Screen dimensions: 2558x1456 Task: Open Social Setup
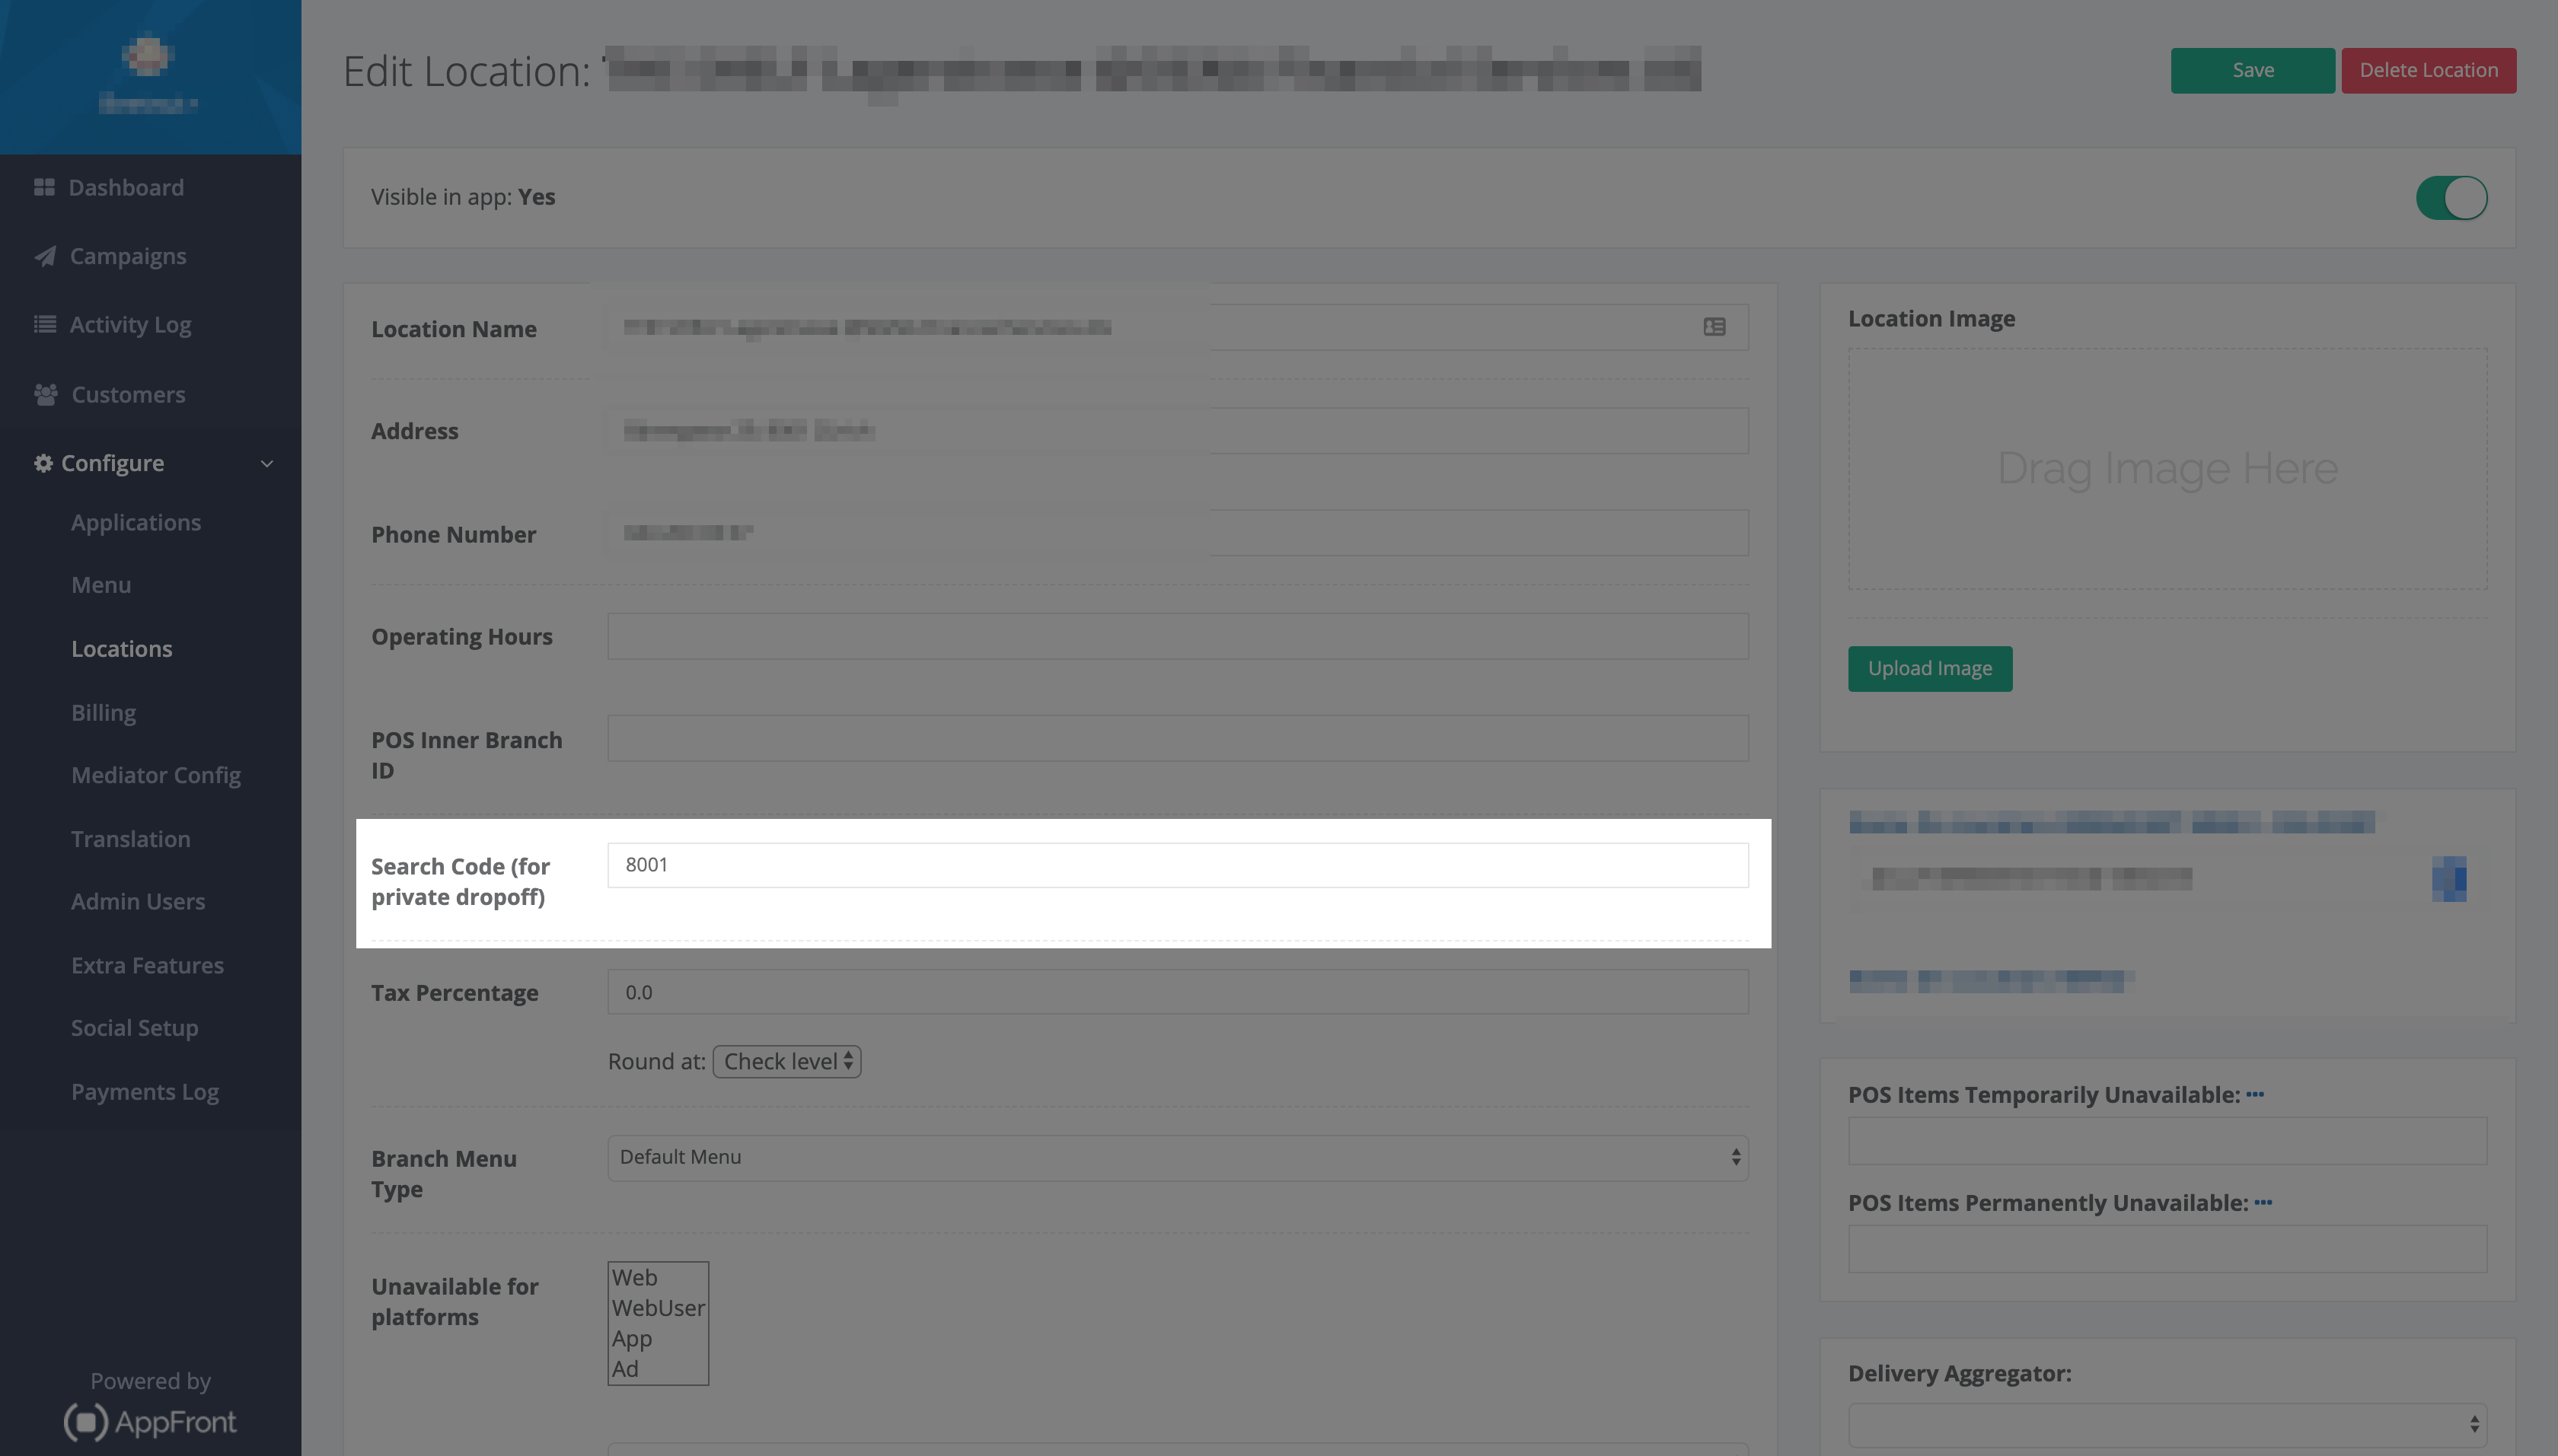pyautogui.click(x=135, y=1028)
